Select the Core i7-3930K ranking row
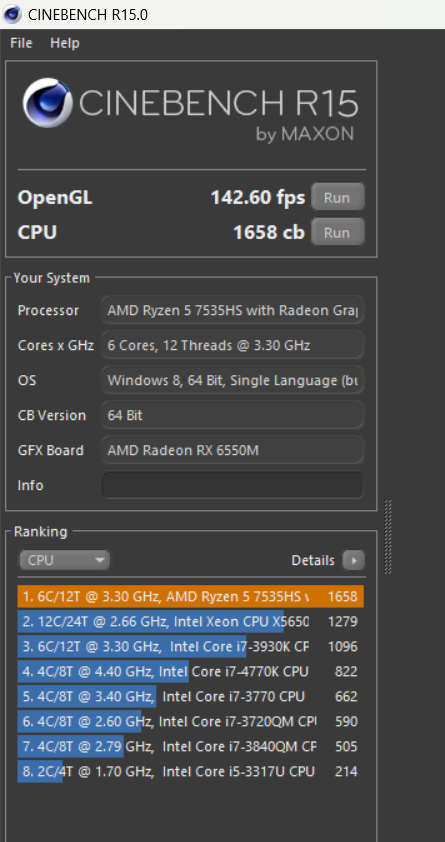 [191, 647]
